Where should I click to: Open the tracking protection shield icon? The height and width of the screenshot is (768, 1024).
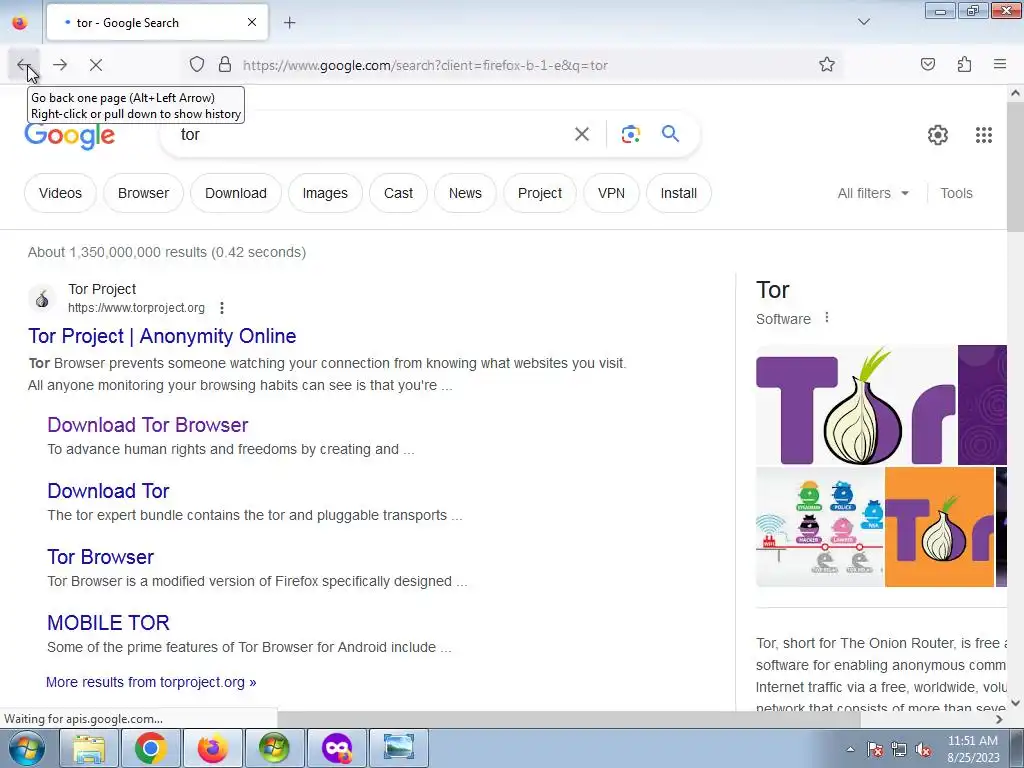tap(197, 65)
